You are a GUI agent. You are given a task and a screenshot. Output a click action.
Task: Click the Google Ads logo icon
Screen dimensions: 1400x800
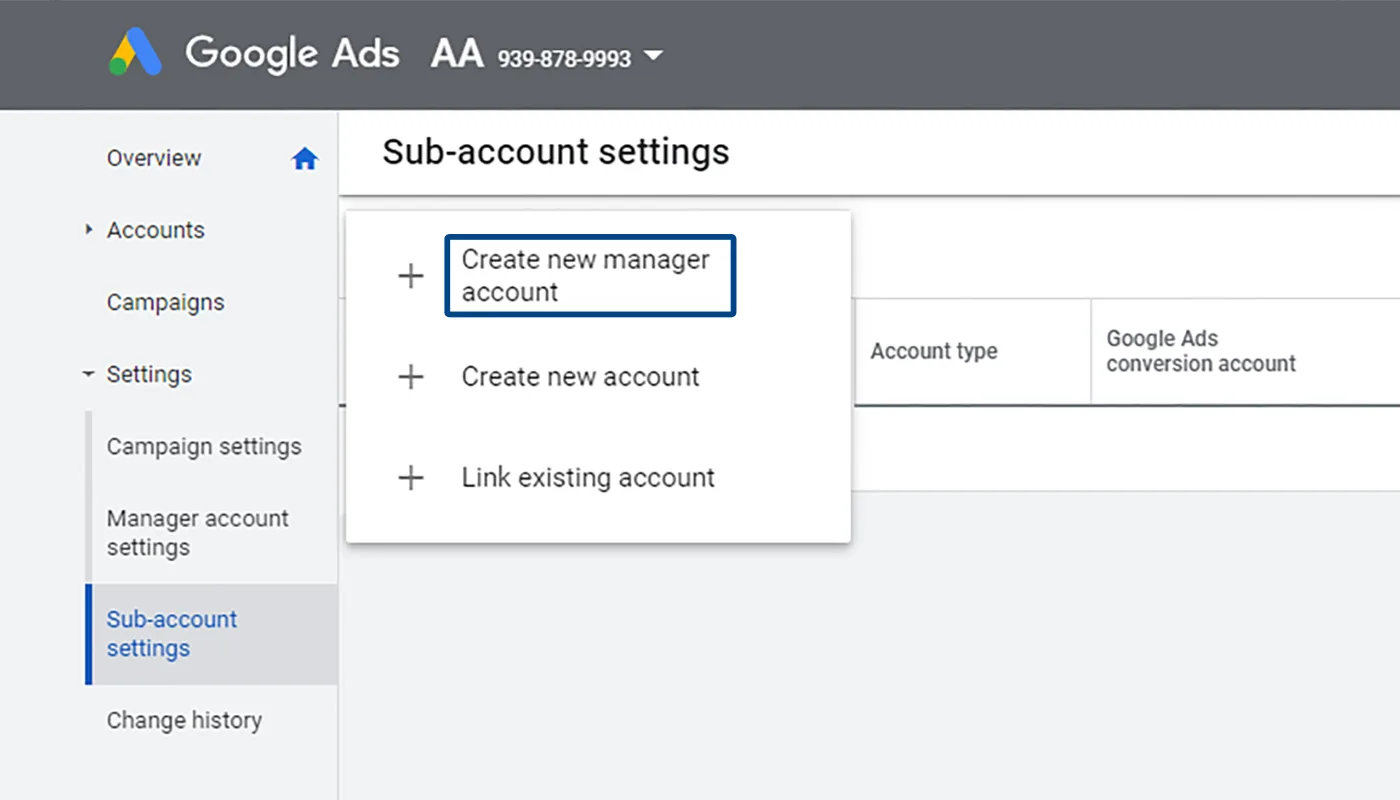tap(135, 53)
